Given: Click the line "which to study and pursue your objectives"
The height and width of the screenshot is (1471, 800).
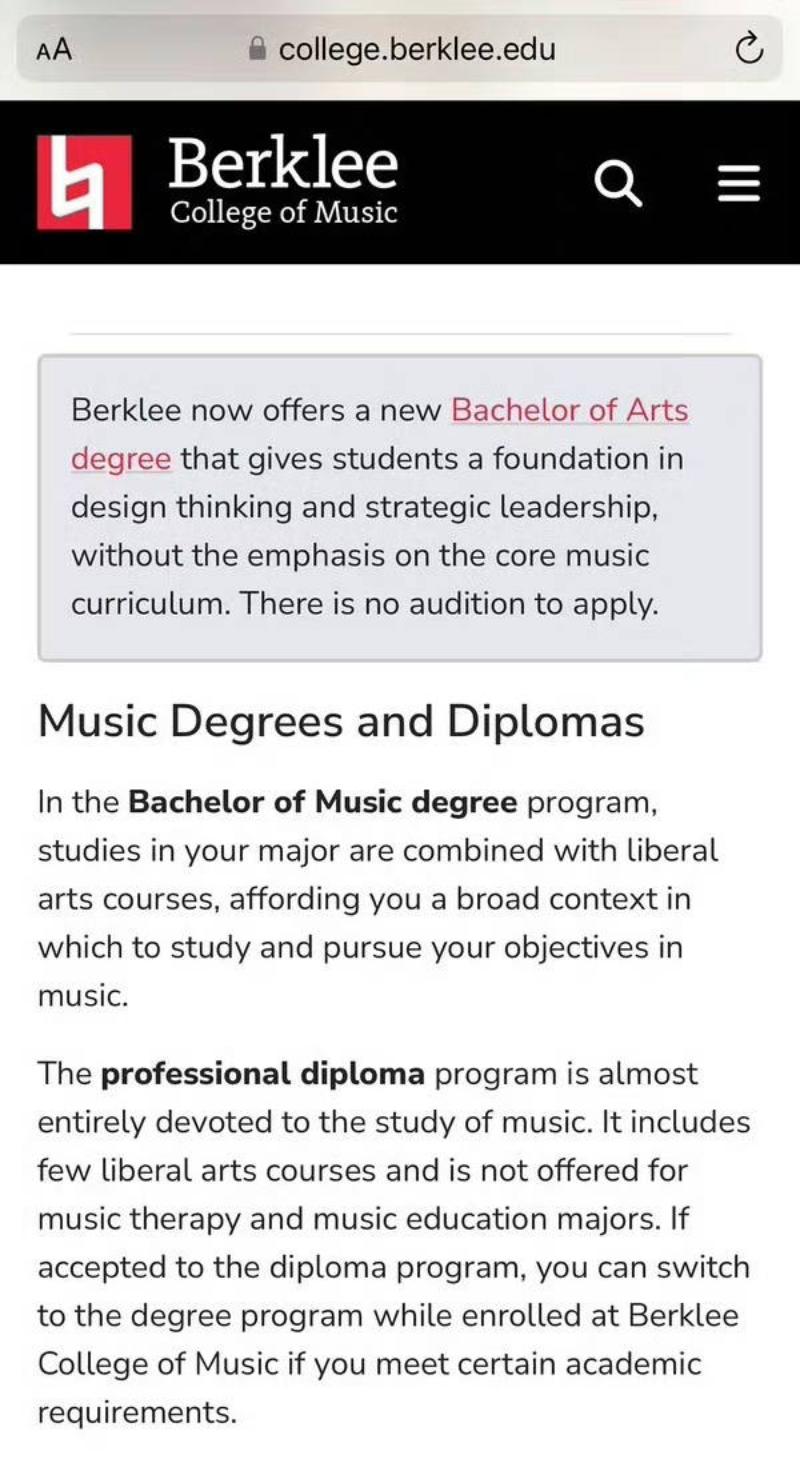Looking at the screenshot, I should [360, 948].
